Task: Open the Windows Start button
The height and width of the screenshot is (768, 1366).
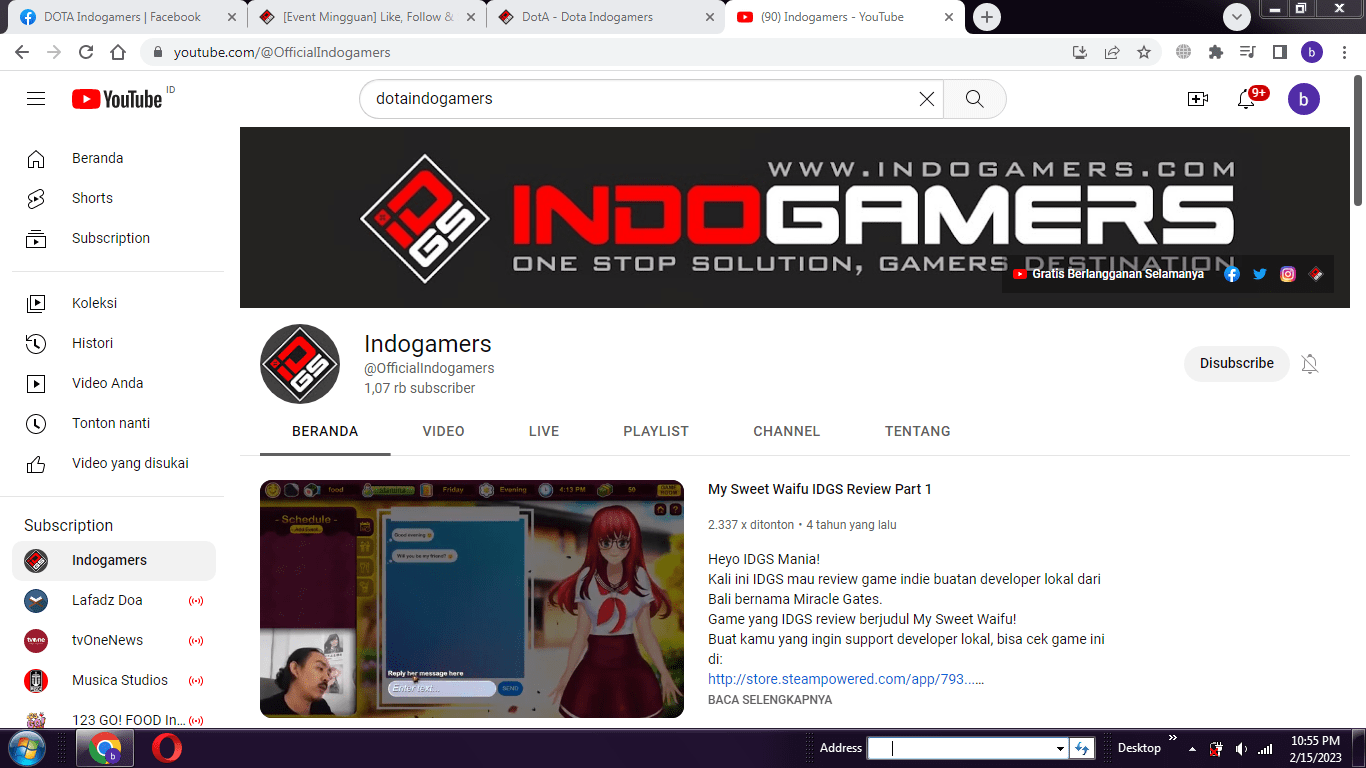Action: click(x=26, y=748)
